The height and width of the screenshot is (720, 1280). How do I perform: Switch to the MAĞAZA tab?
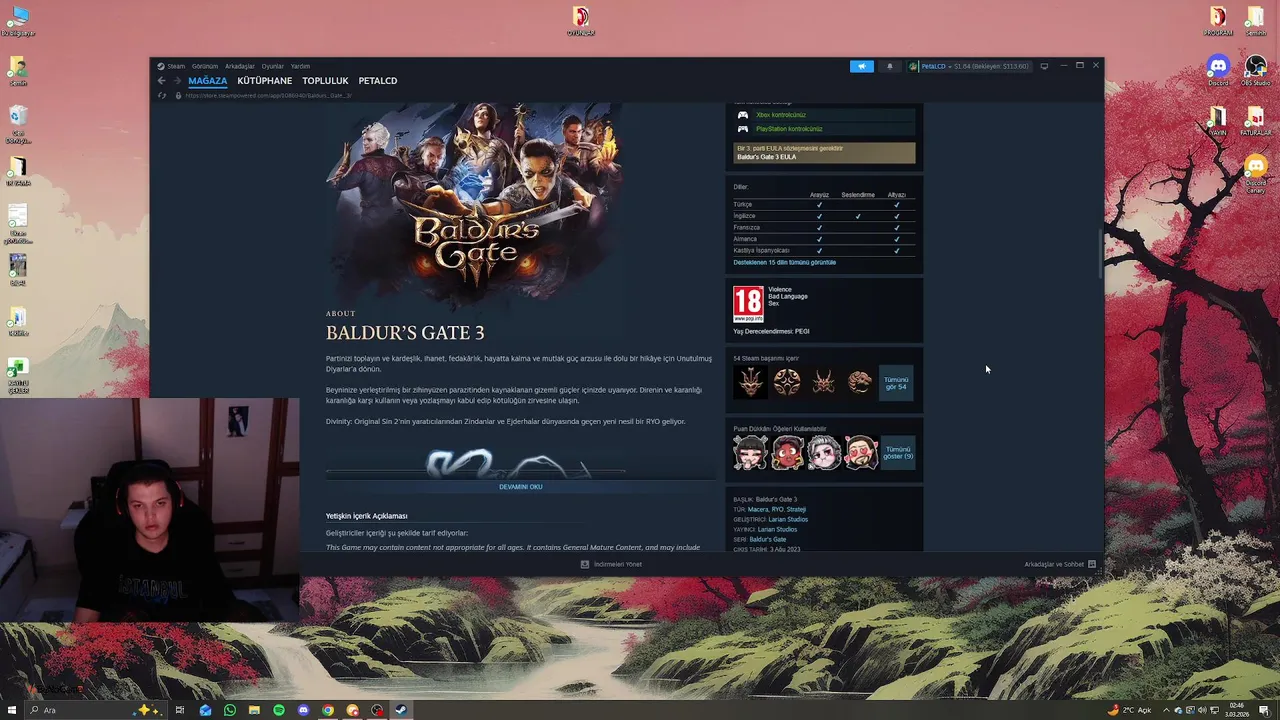point(208,81)
